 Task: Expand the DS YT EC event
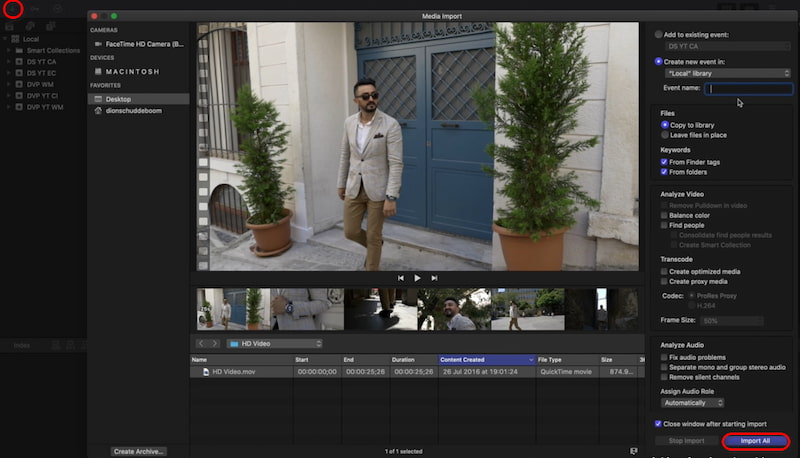[x=9, y=73]
